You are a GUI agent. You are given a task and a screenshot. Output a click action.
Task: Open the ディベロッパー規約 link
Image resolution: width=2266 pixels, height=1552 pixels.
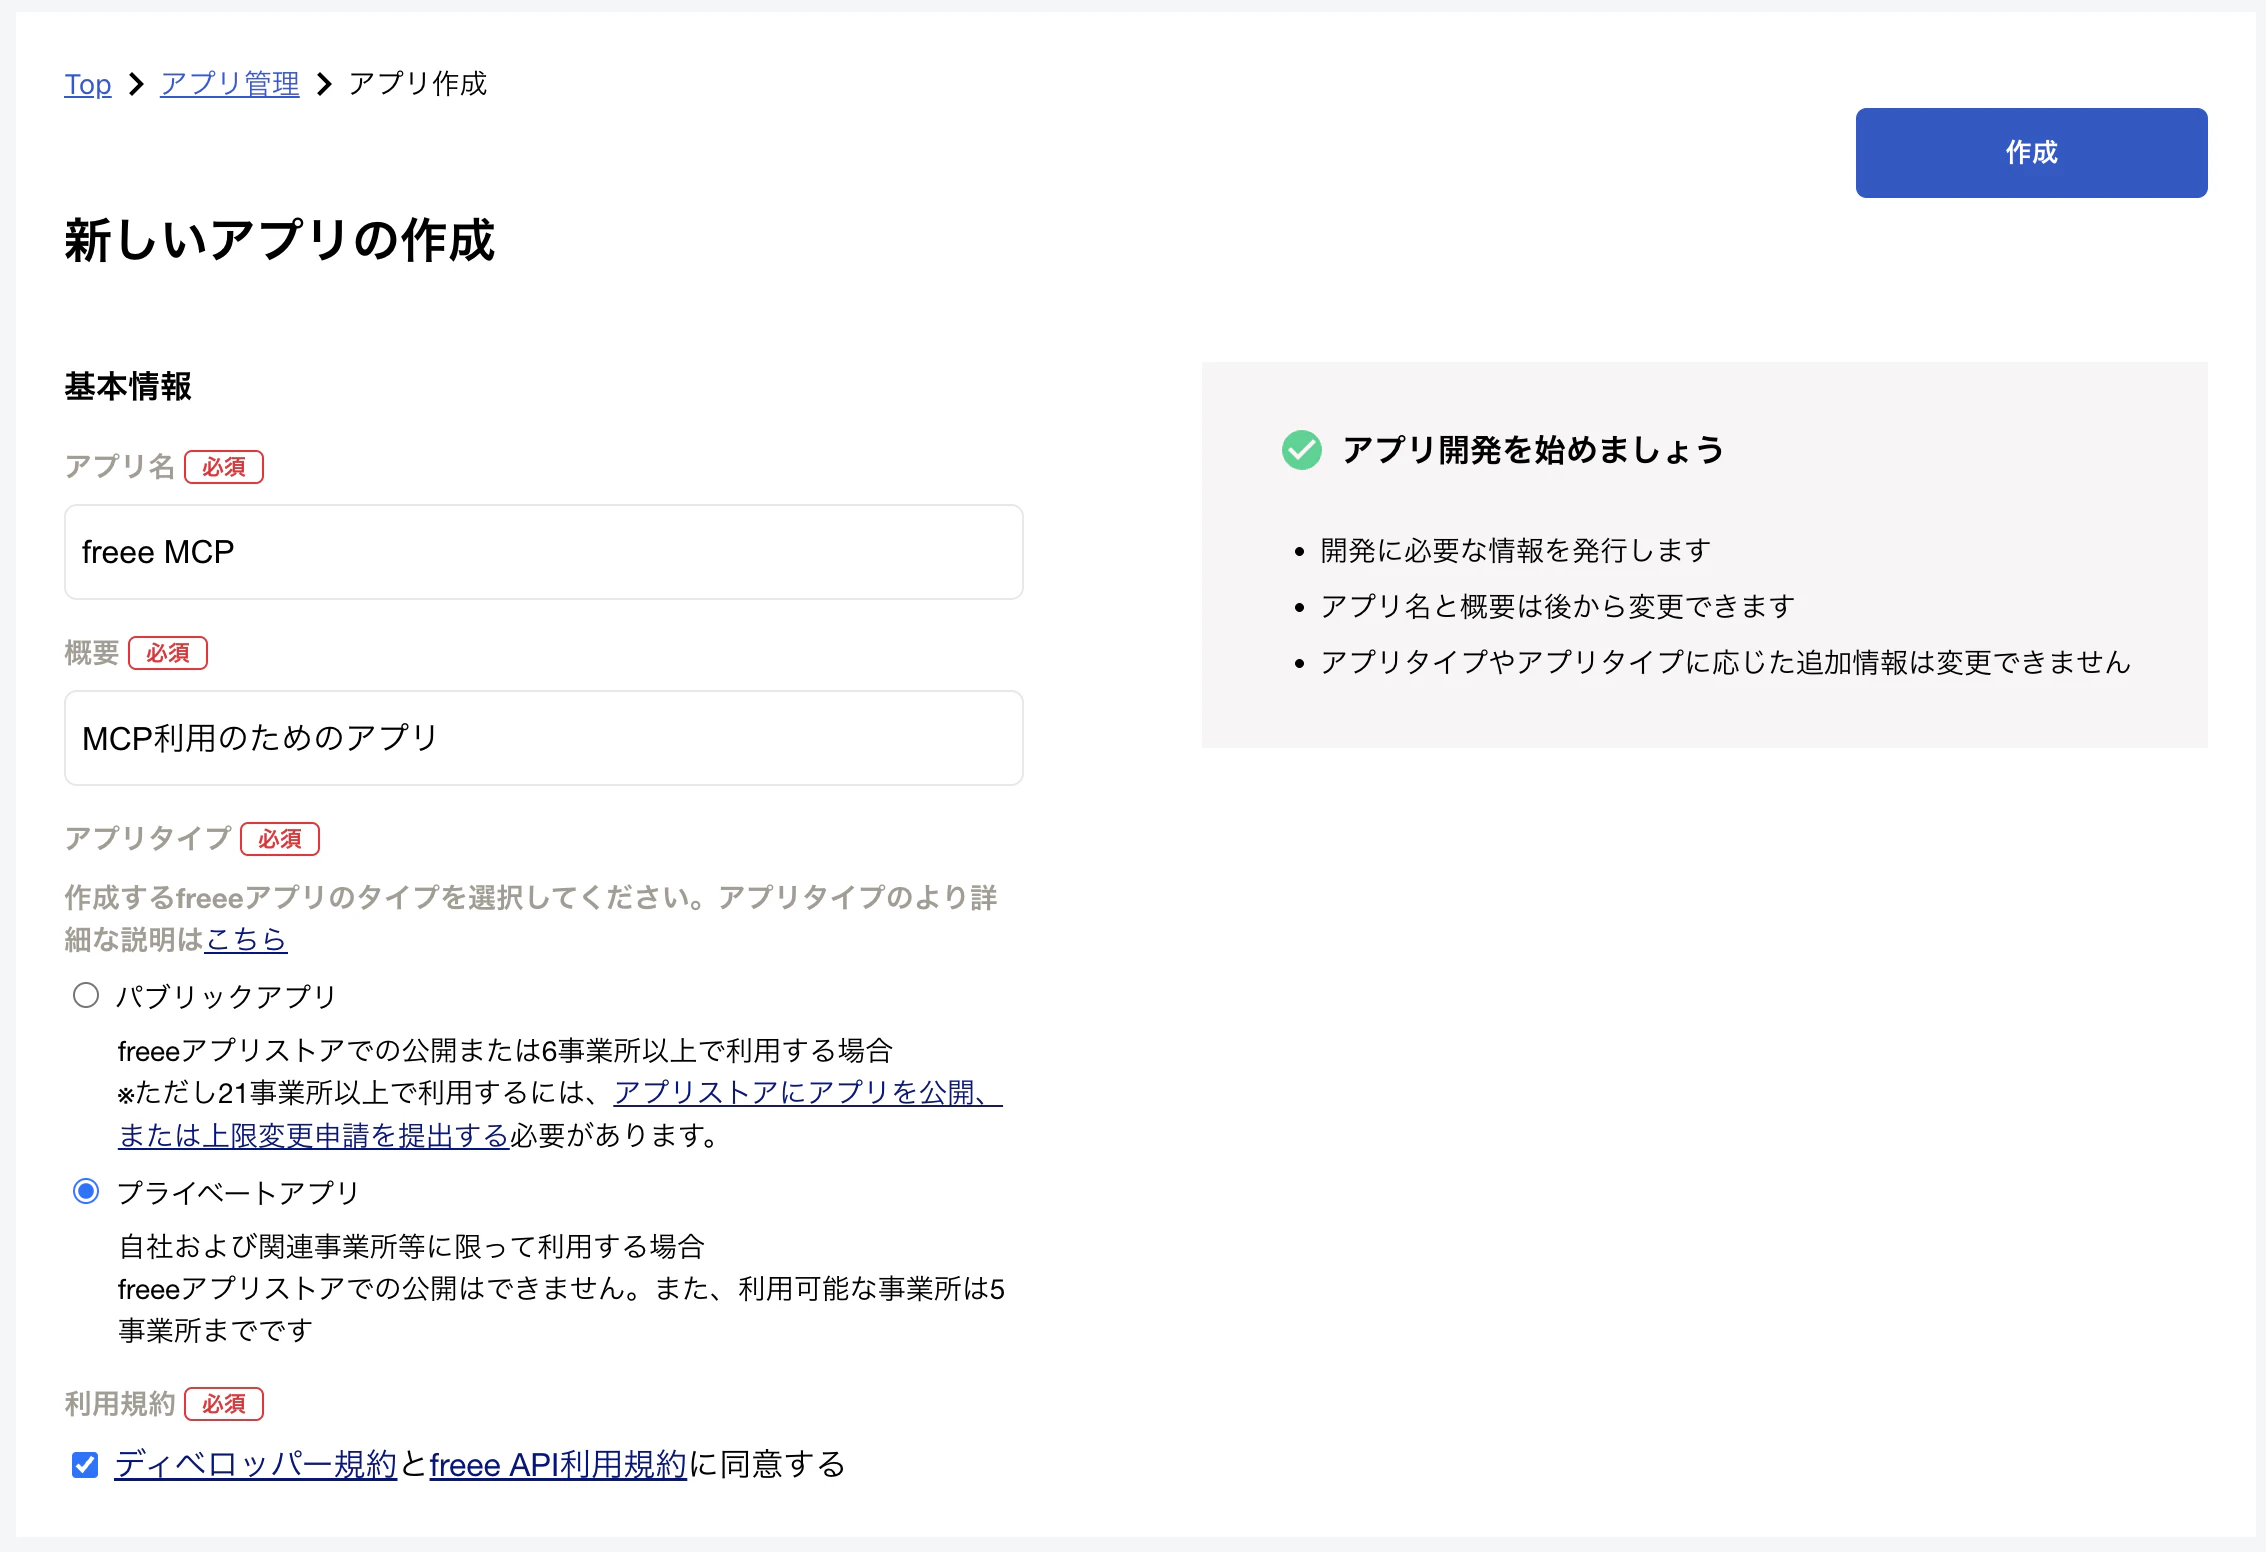[x=256, y=1465]
